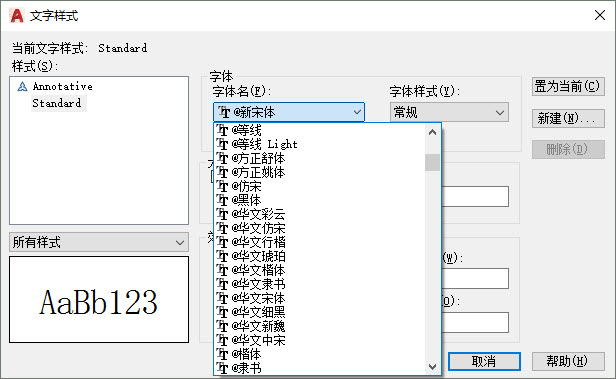
Task: Click the Annotative style triangle icon
Action: coord(22,86)
